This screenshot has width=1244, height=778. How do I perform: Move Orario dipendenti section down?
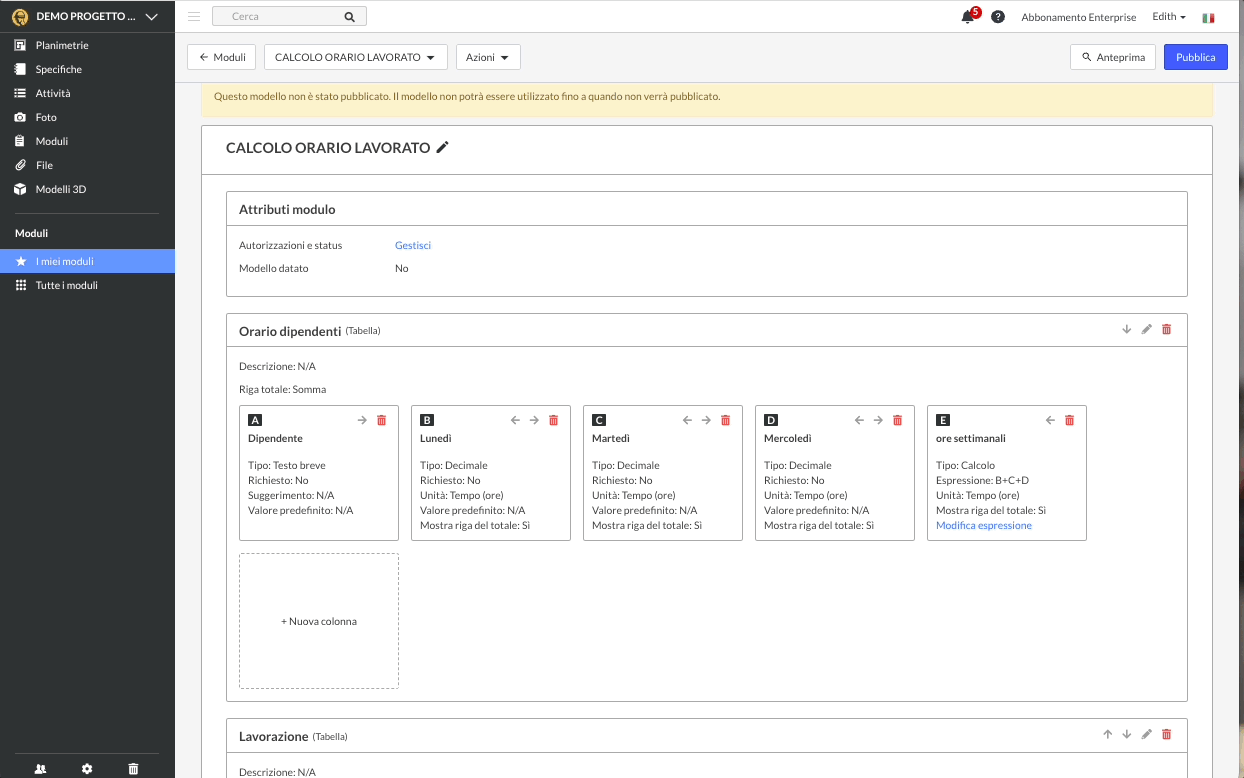(1127, 329)
